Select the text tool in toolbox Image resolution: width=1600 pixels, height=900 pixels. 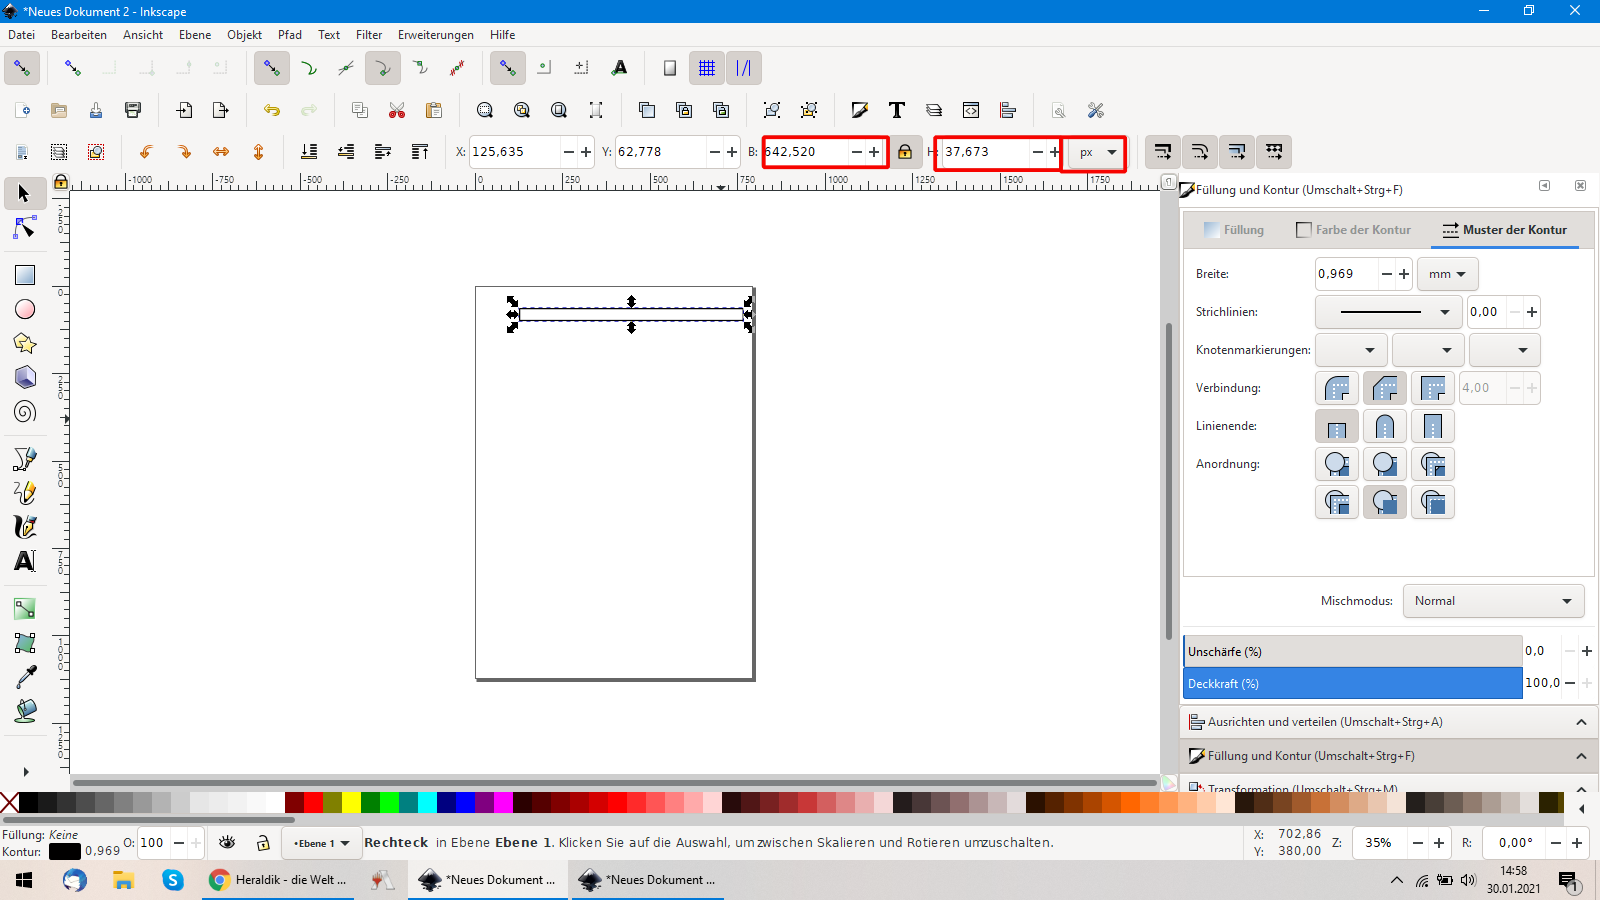[25, 561]
